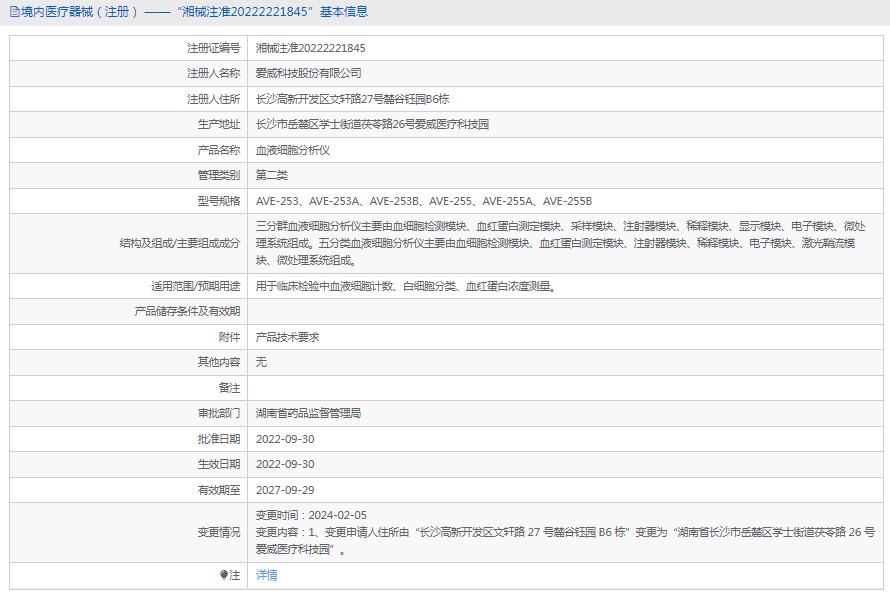Click intended use text 用于临床检验中血液细胞计数
Viewport: 890px width, 597px height.
pyautogui.click(x=405, y=287)
